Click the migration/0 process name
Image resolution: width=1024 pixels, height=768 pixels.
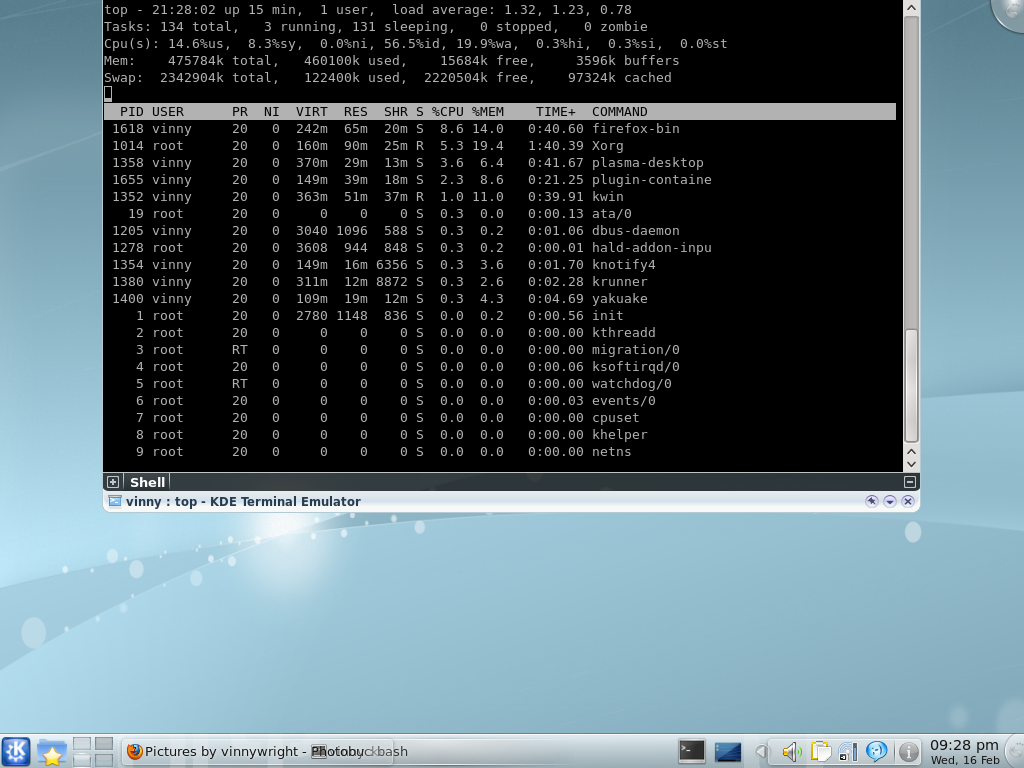pos(635,349)
